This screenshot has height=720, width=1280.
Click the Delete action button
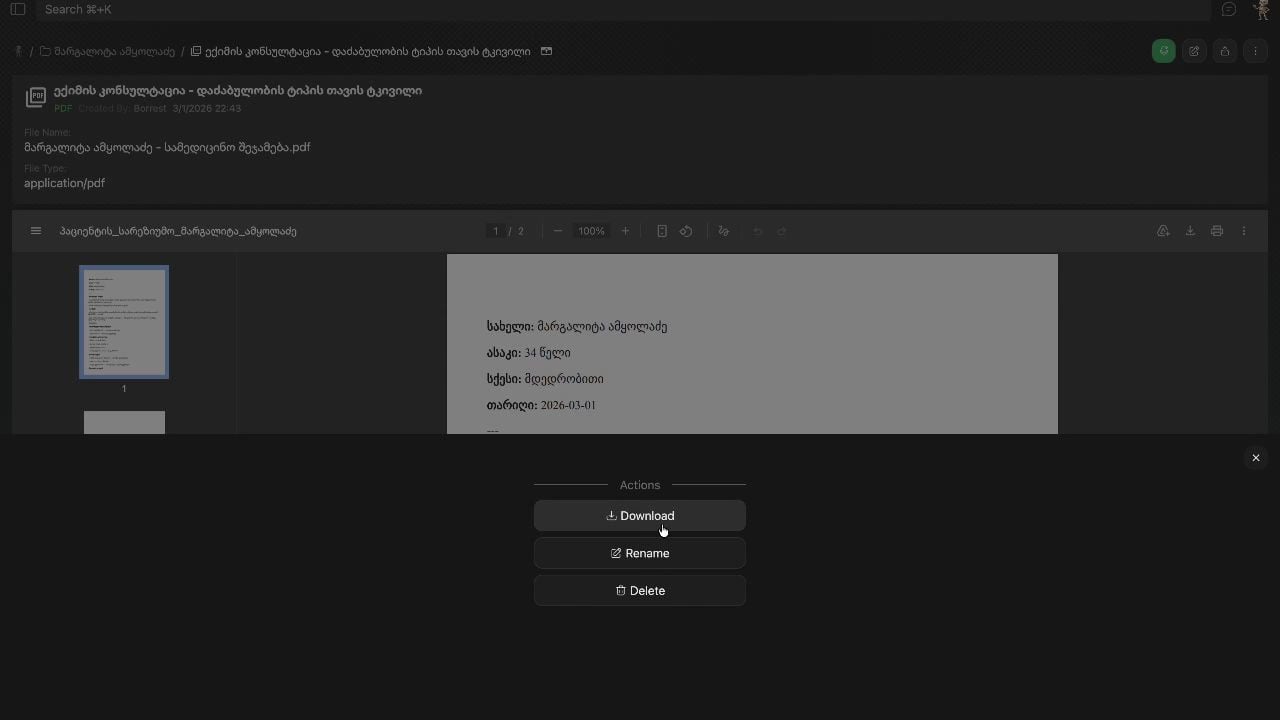[640, 590]
